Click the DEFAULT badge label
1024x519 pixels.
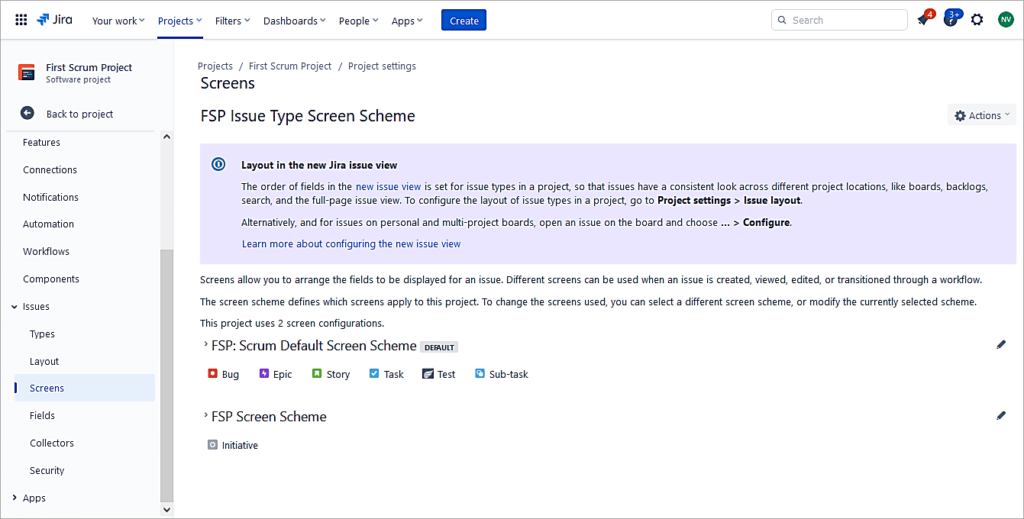[439, 347]
